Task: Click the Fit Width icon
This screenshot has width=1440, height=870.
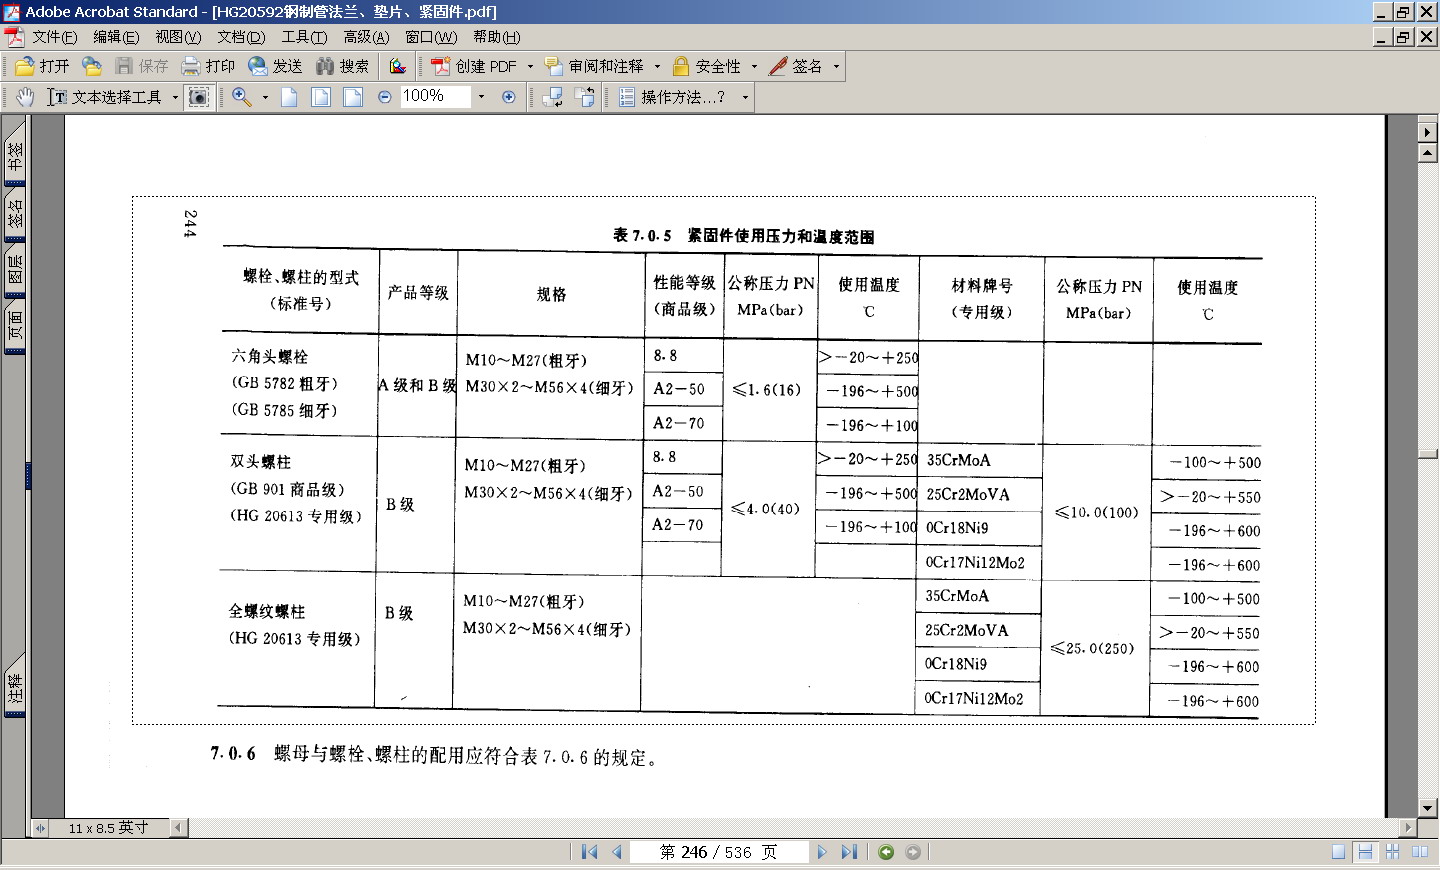Action: [353, 97]
